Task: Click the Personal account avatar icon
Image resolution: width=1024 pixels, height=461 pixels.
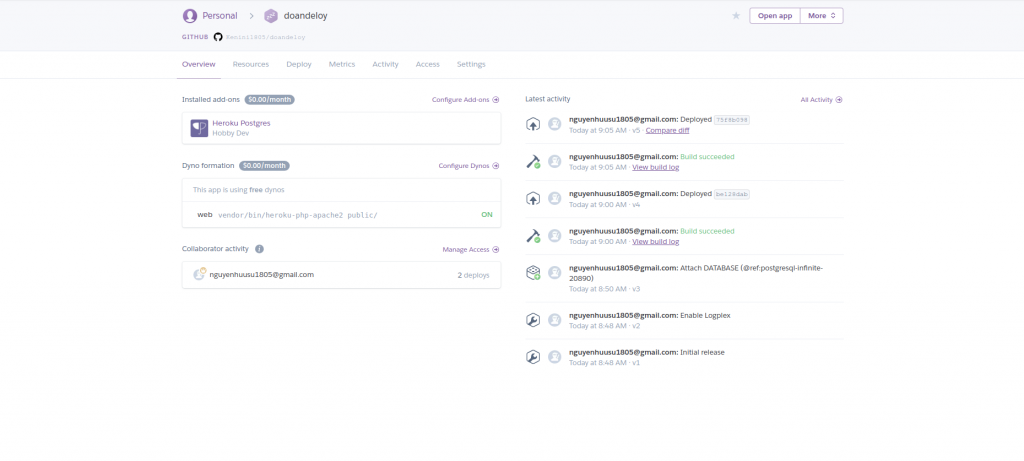Action: coord(190,16)
